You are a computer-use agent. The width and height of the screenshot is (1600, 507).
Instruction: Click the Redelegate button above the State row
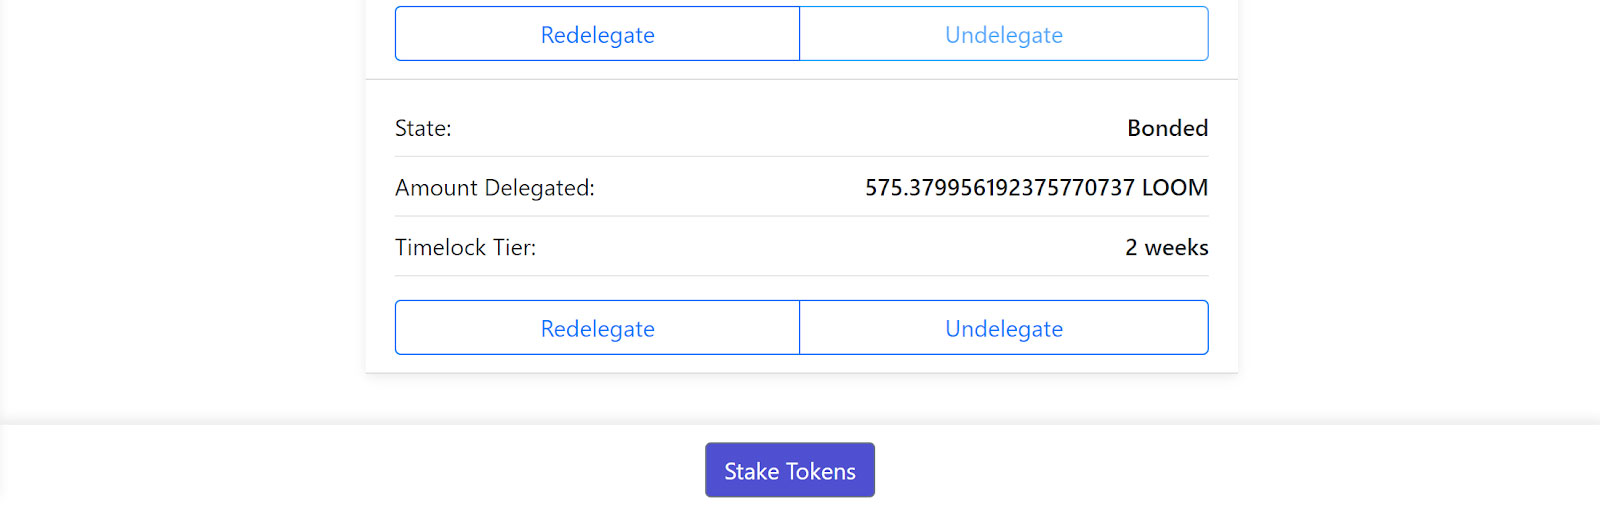coord(597,34)
